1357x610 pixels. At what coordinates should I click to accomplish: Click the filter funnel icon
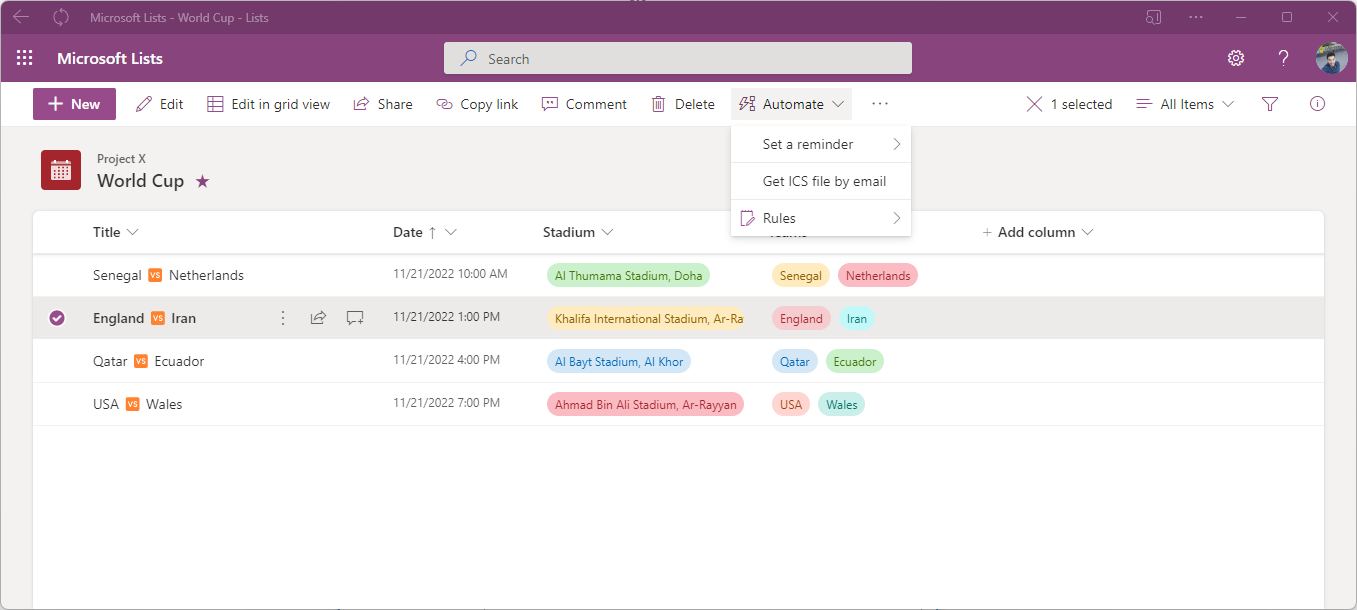tap(1270, 104)
